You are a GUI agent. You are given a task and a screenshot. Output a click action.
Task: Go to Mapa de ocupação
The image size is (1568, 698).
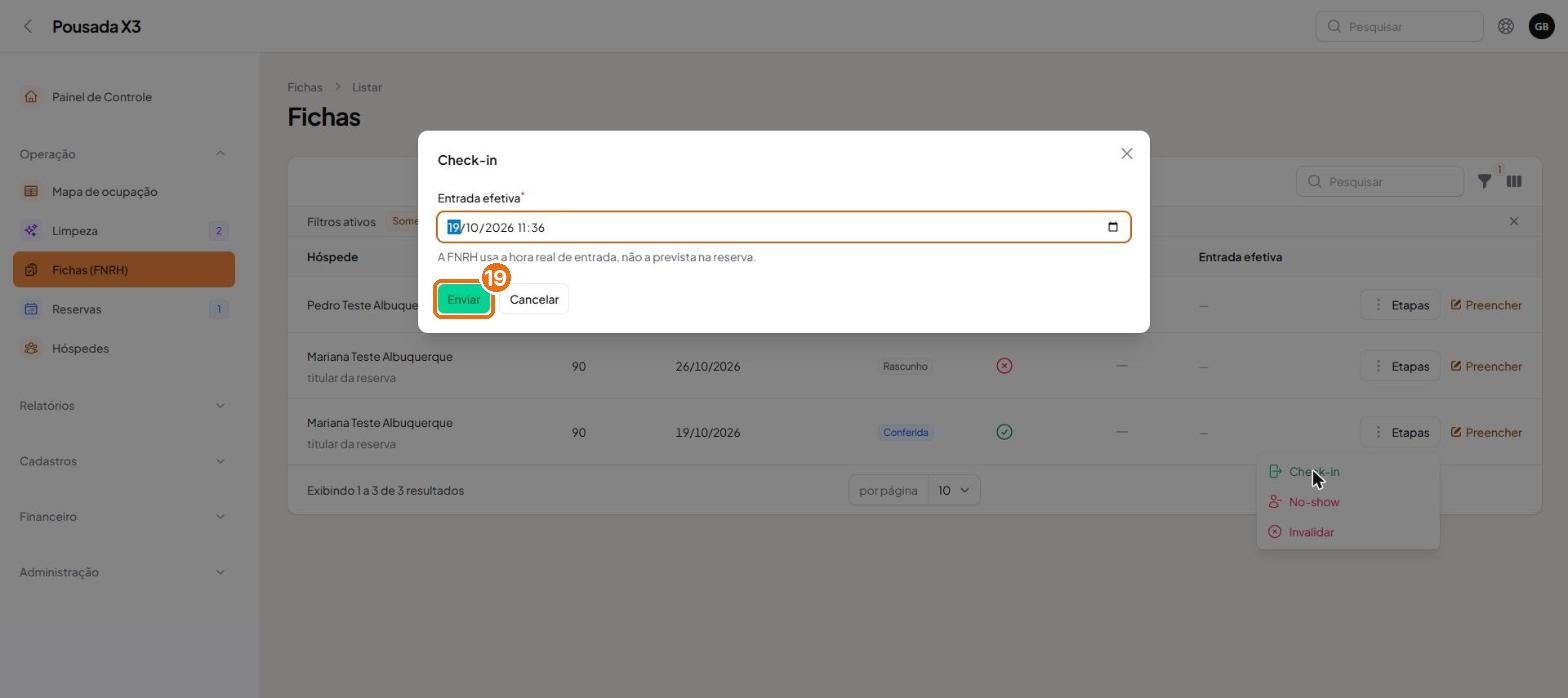[124, 192]
